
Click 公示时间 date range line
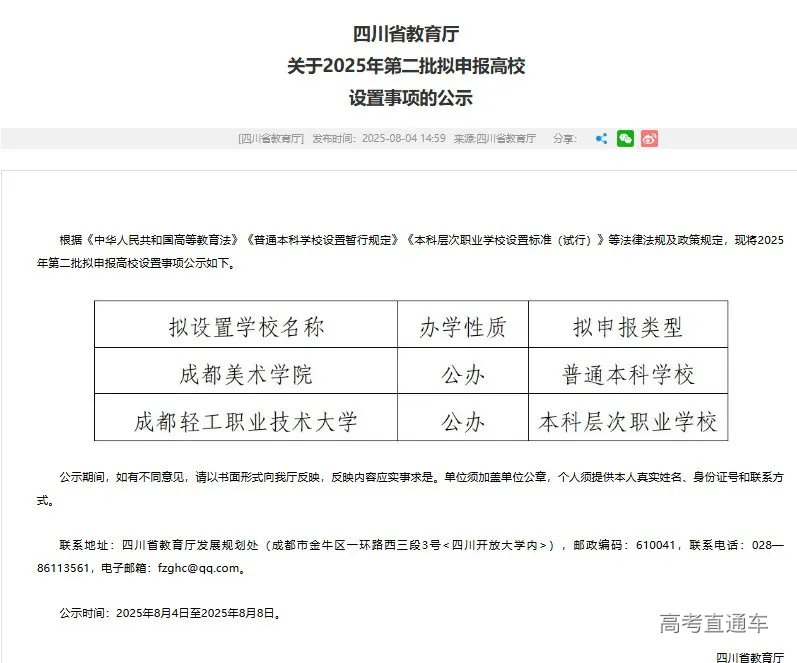click(170, 613)
